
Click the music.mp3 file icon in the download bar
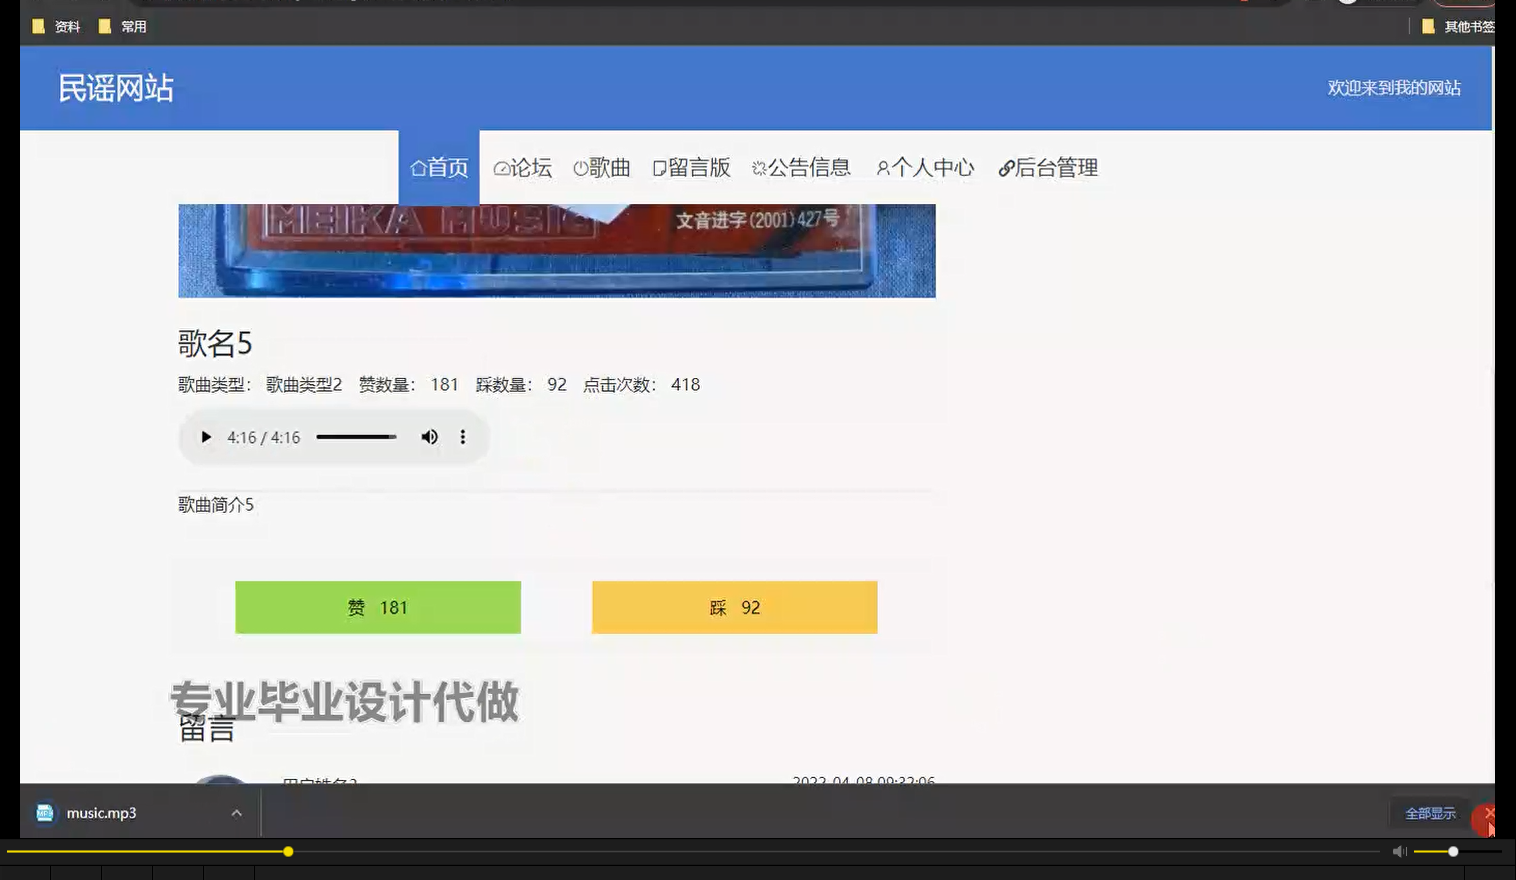point(44,812)
